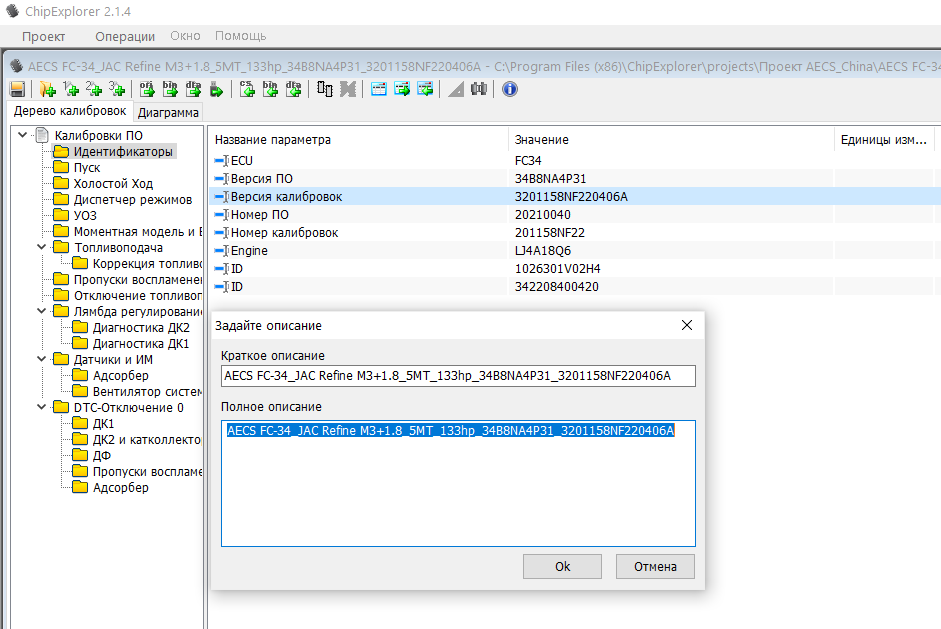Click the binoculars search toolbar icon
This screenshot has width=941, height=629.
coord(479,89)
